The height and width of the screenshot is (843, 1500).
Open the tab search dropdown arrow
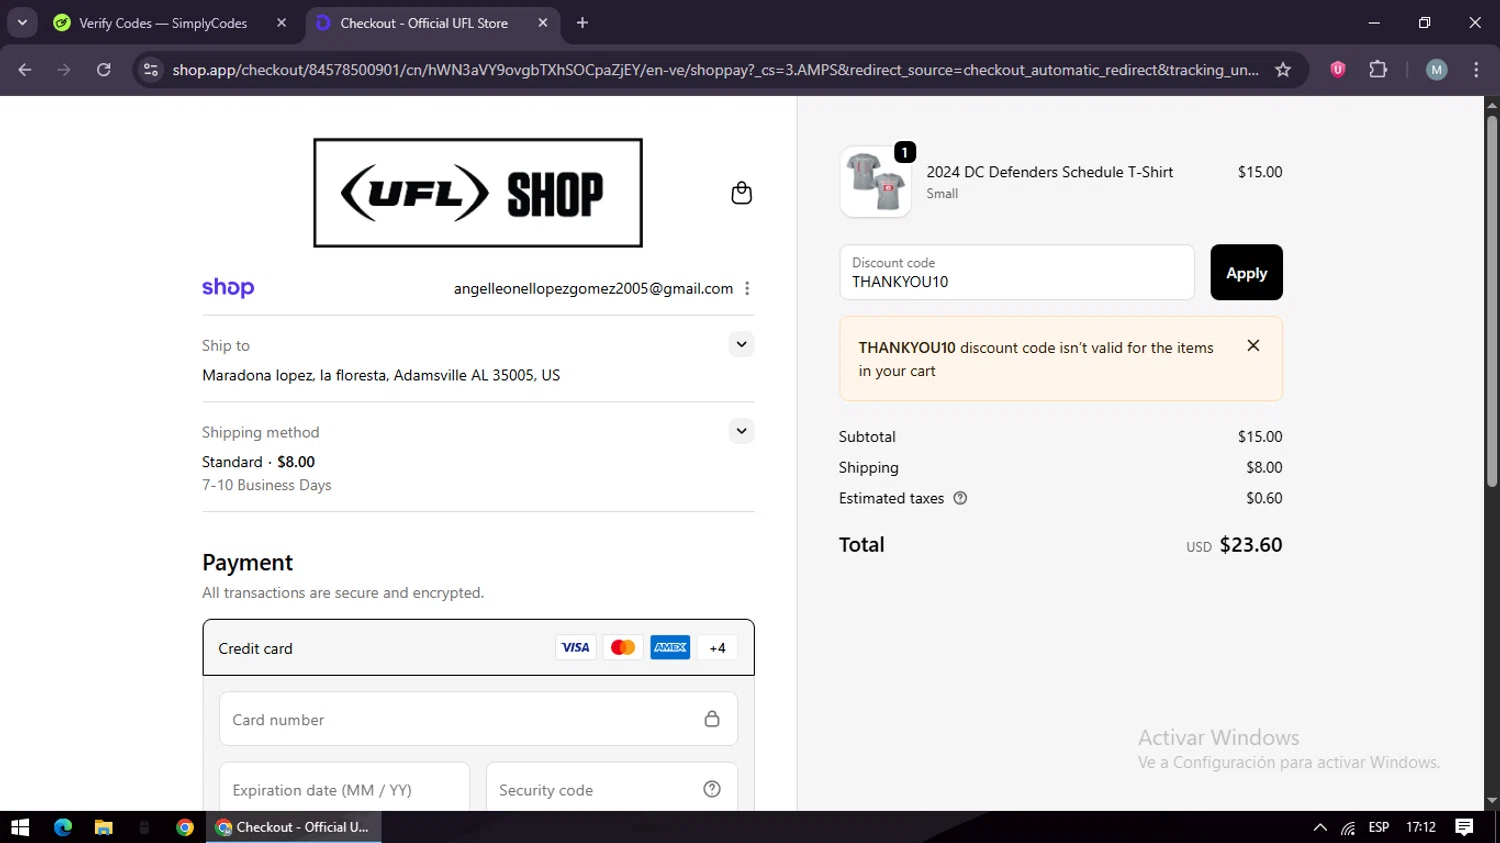[22, 22]
